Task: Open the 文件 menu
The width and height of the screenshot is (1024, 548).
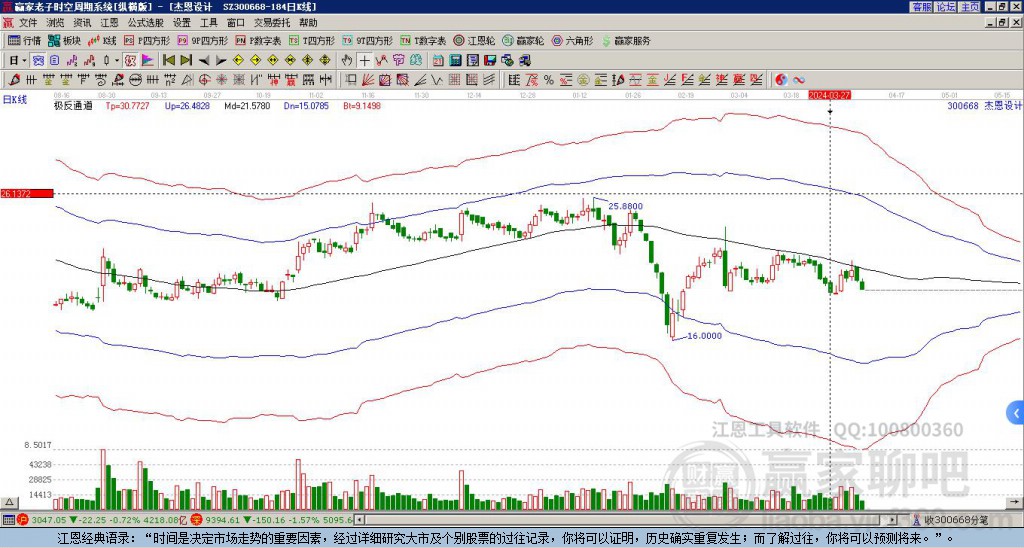Action: 28,23
